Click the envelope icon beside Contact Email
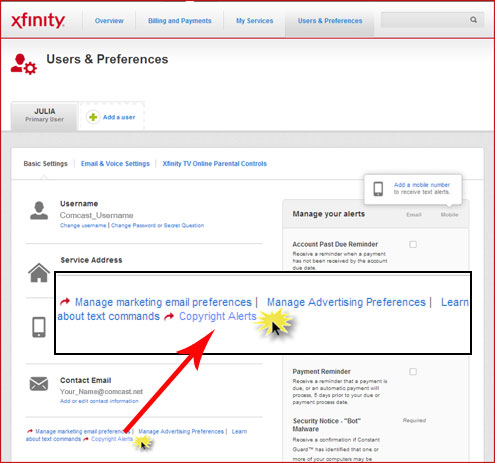 point(39,384)
